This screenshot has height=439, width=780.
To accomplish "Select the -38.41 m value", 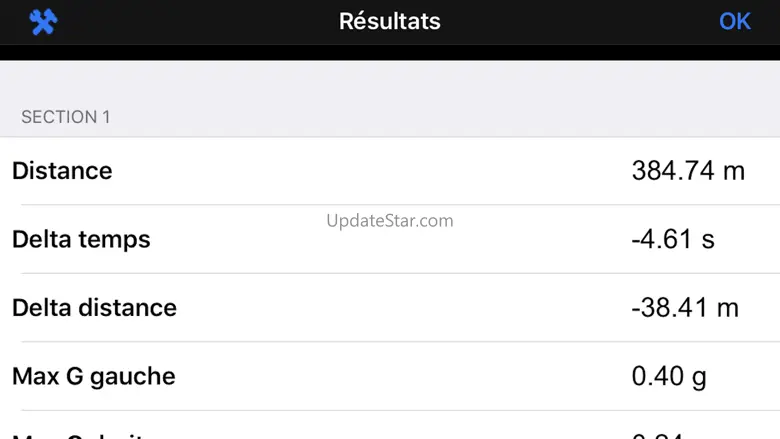I will tap(685, 308).
